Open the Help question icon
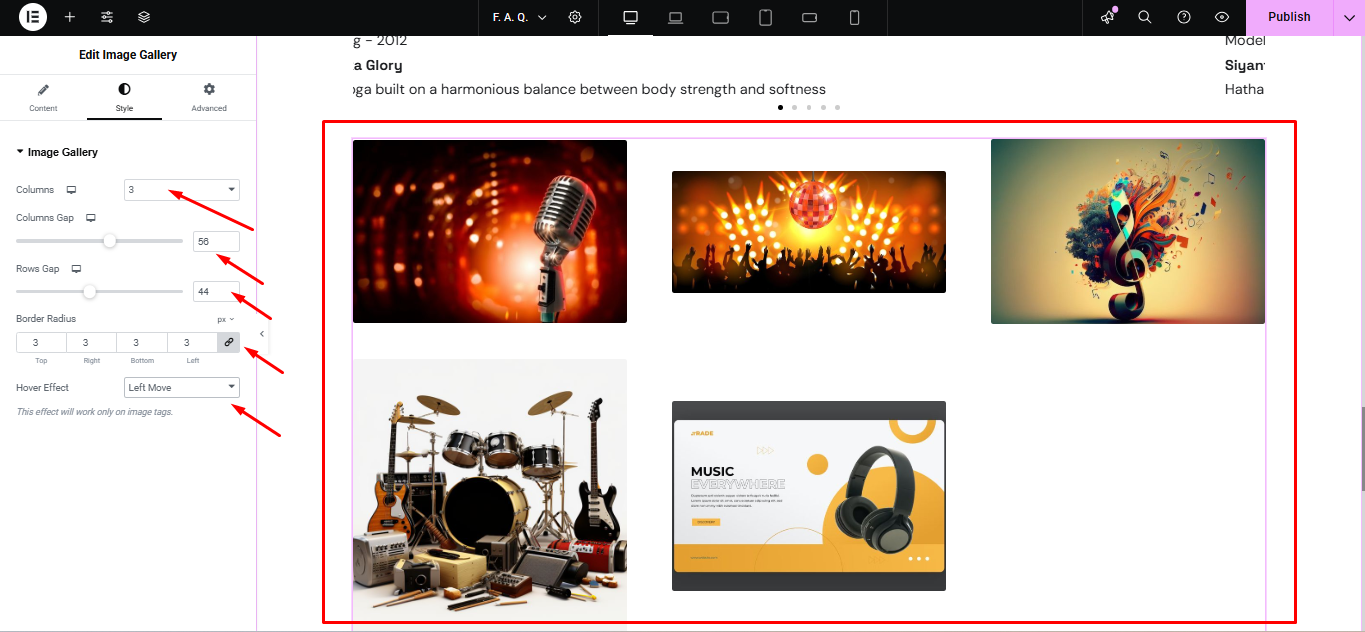The height and width of the screenshot is (632, 1365). tap(1184, 17)
